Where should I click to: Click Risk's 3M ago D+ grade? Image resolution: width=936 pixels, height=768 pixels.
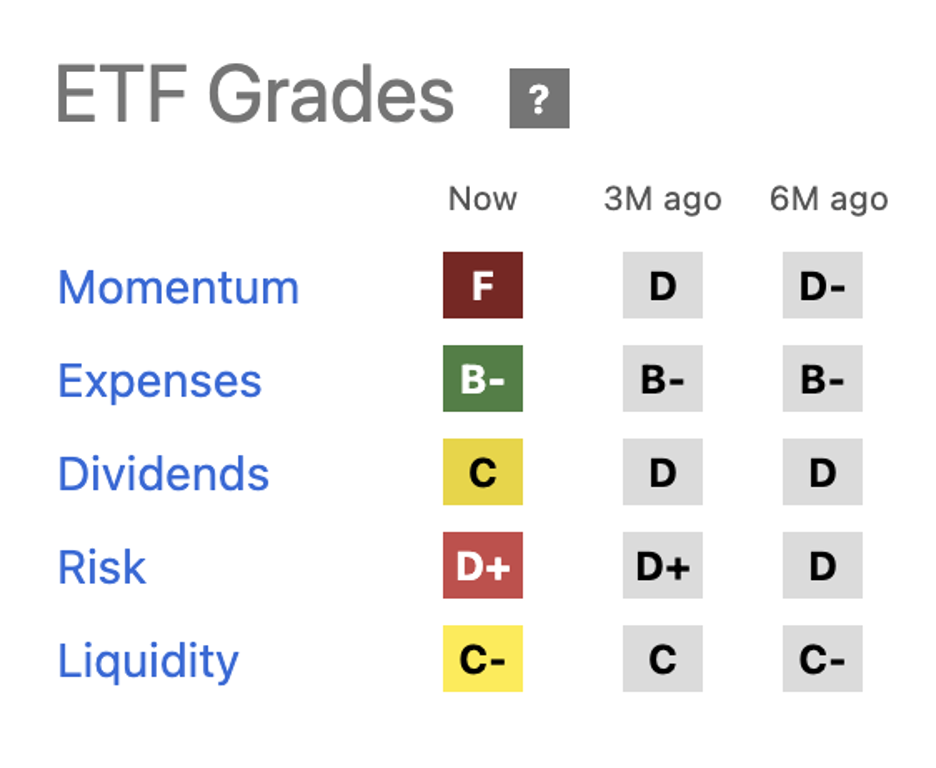point(662,566)
